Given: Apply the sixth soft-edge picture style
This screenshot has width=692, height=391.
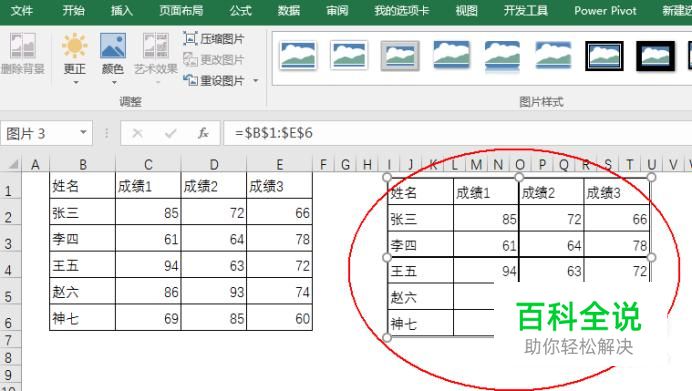Looking at the screenshot, I should coord(553,56).
